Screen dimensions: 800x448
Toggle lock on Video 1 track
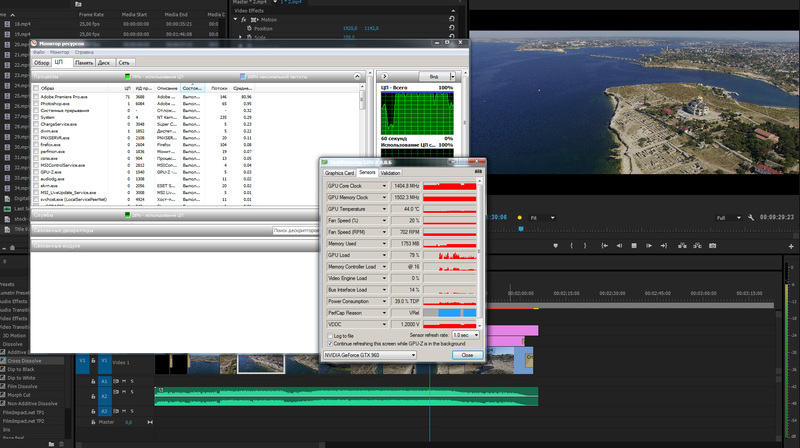tap(93, 361)
